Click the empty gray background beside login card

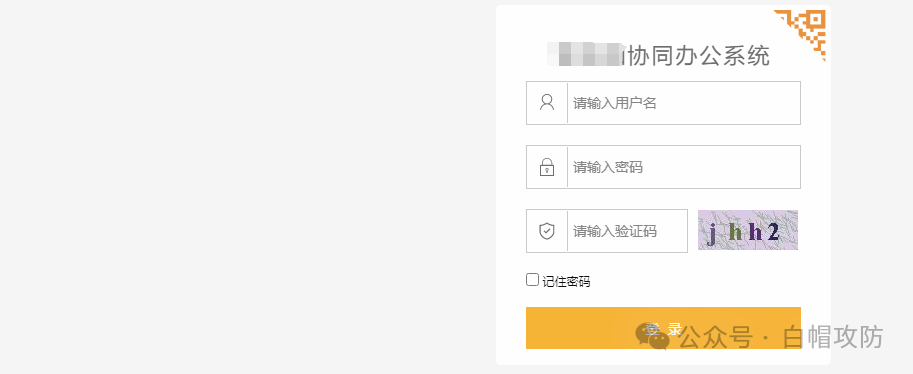pos(245,186)
